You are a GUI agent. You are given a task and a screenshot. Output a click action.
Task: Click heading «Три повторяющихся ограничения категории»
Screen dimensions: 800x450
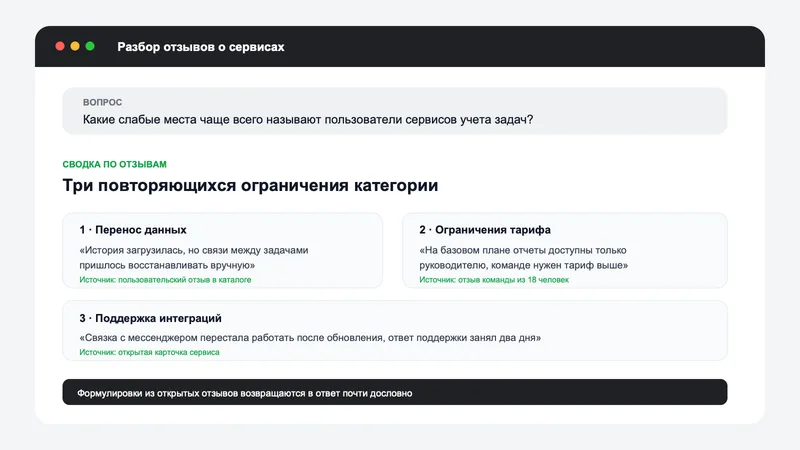(x=250, y=185)
